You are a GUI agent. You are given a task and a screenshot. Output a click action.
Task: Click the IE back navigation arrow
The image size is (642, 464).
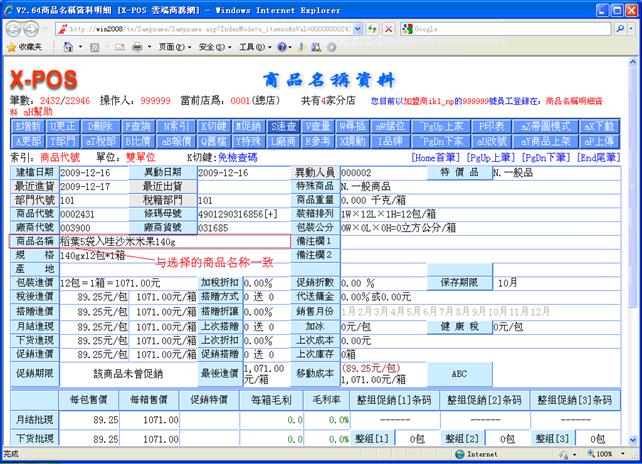pyautogui.click(x=15, y=29)
